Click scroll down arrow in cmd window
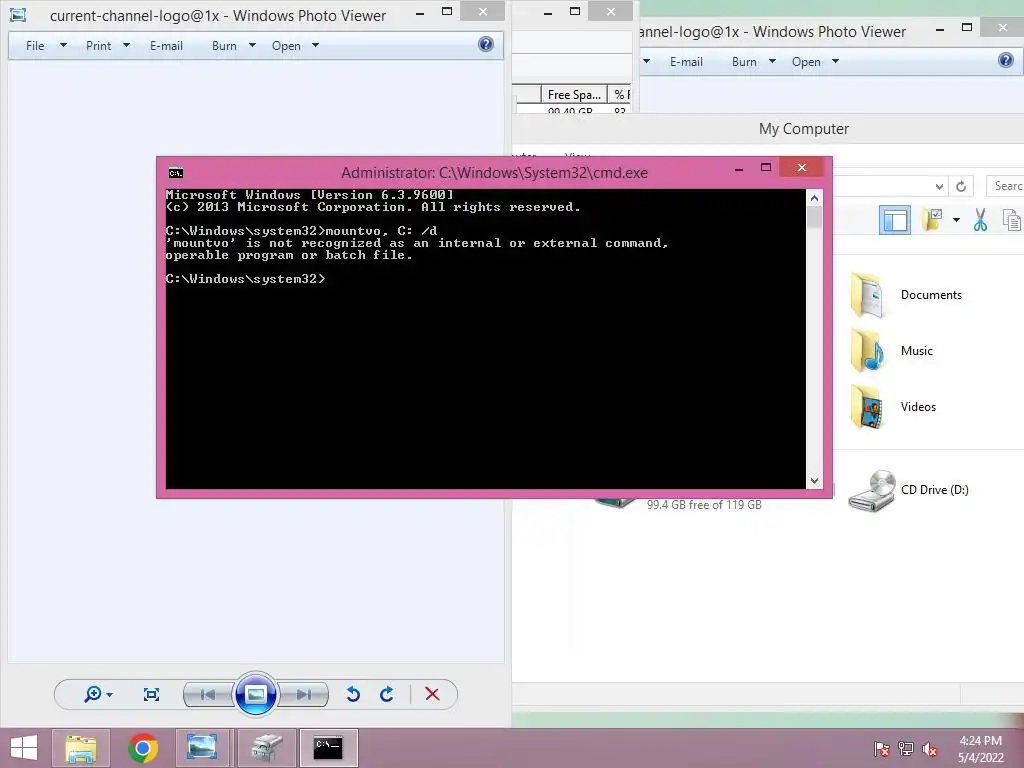 (x=814, y=481)
